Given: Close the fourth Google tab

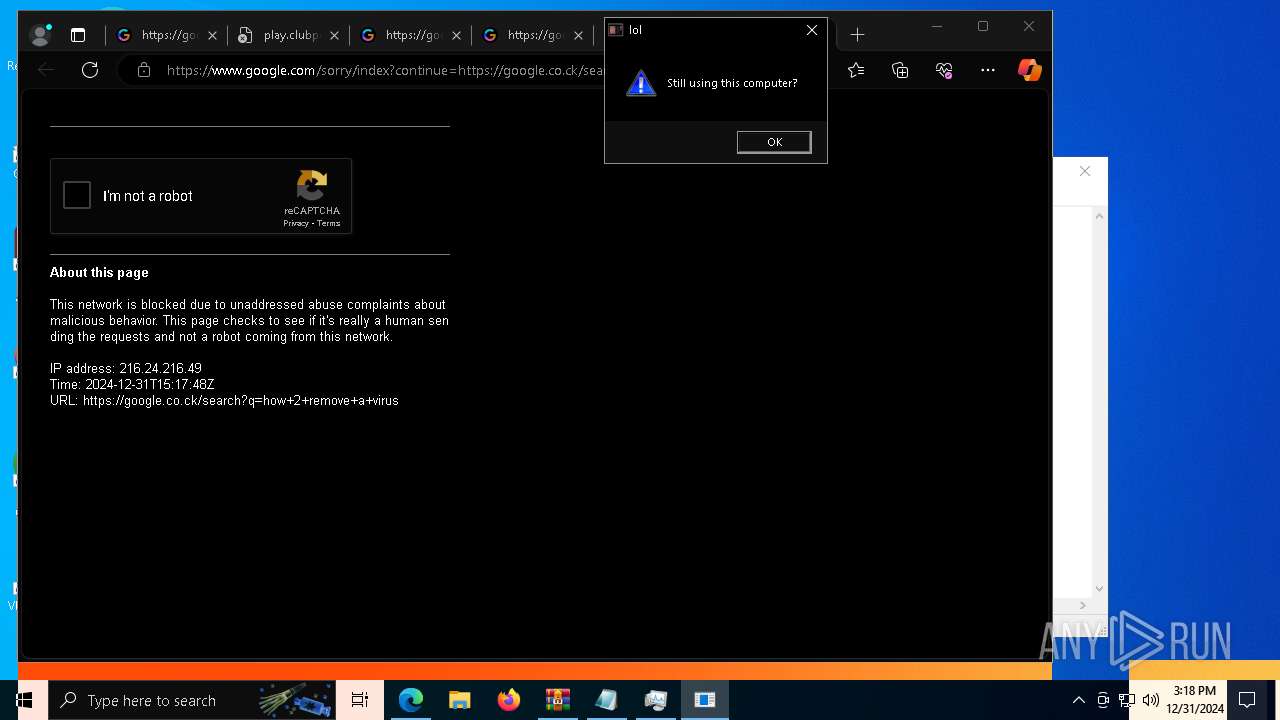Looking at the screenshot, I should point(578,35).
